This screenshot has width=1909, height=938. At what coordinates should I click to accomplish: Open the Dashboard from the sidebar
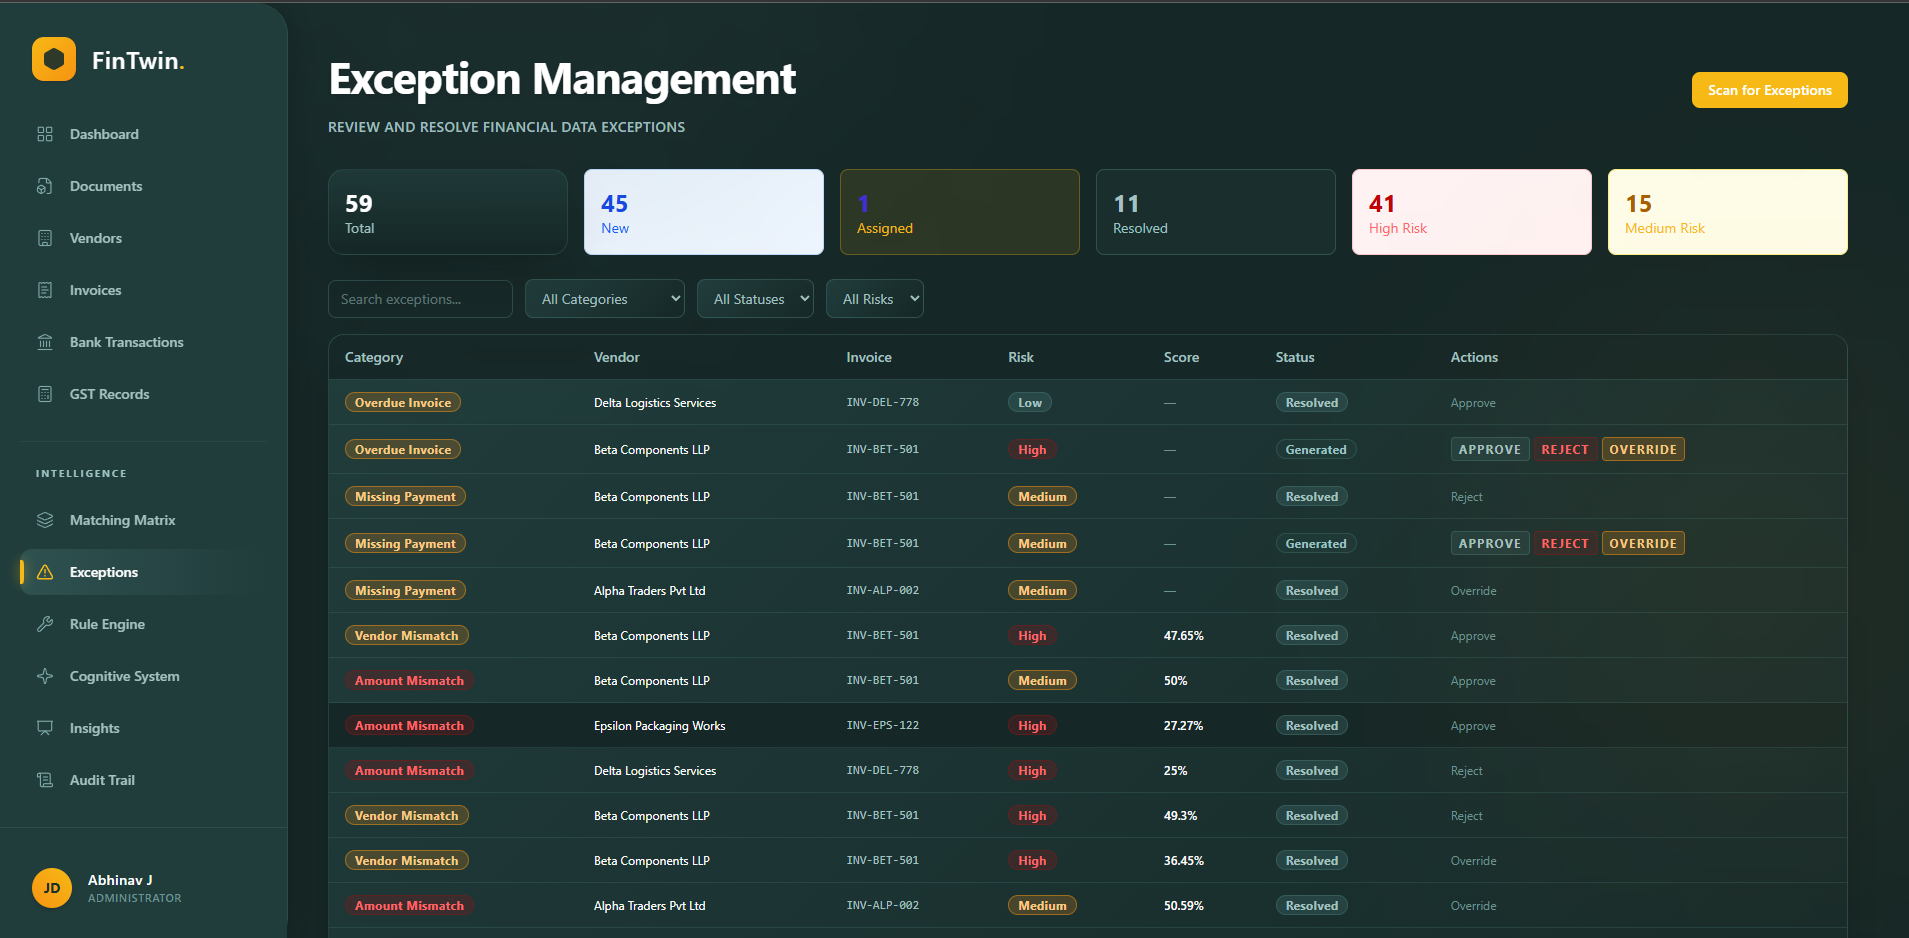click(103, 133)
